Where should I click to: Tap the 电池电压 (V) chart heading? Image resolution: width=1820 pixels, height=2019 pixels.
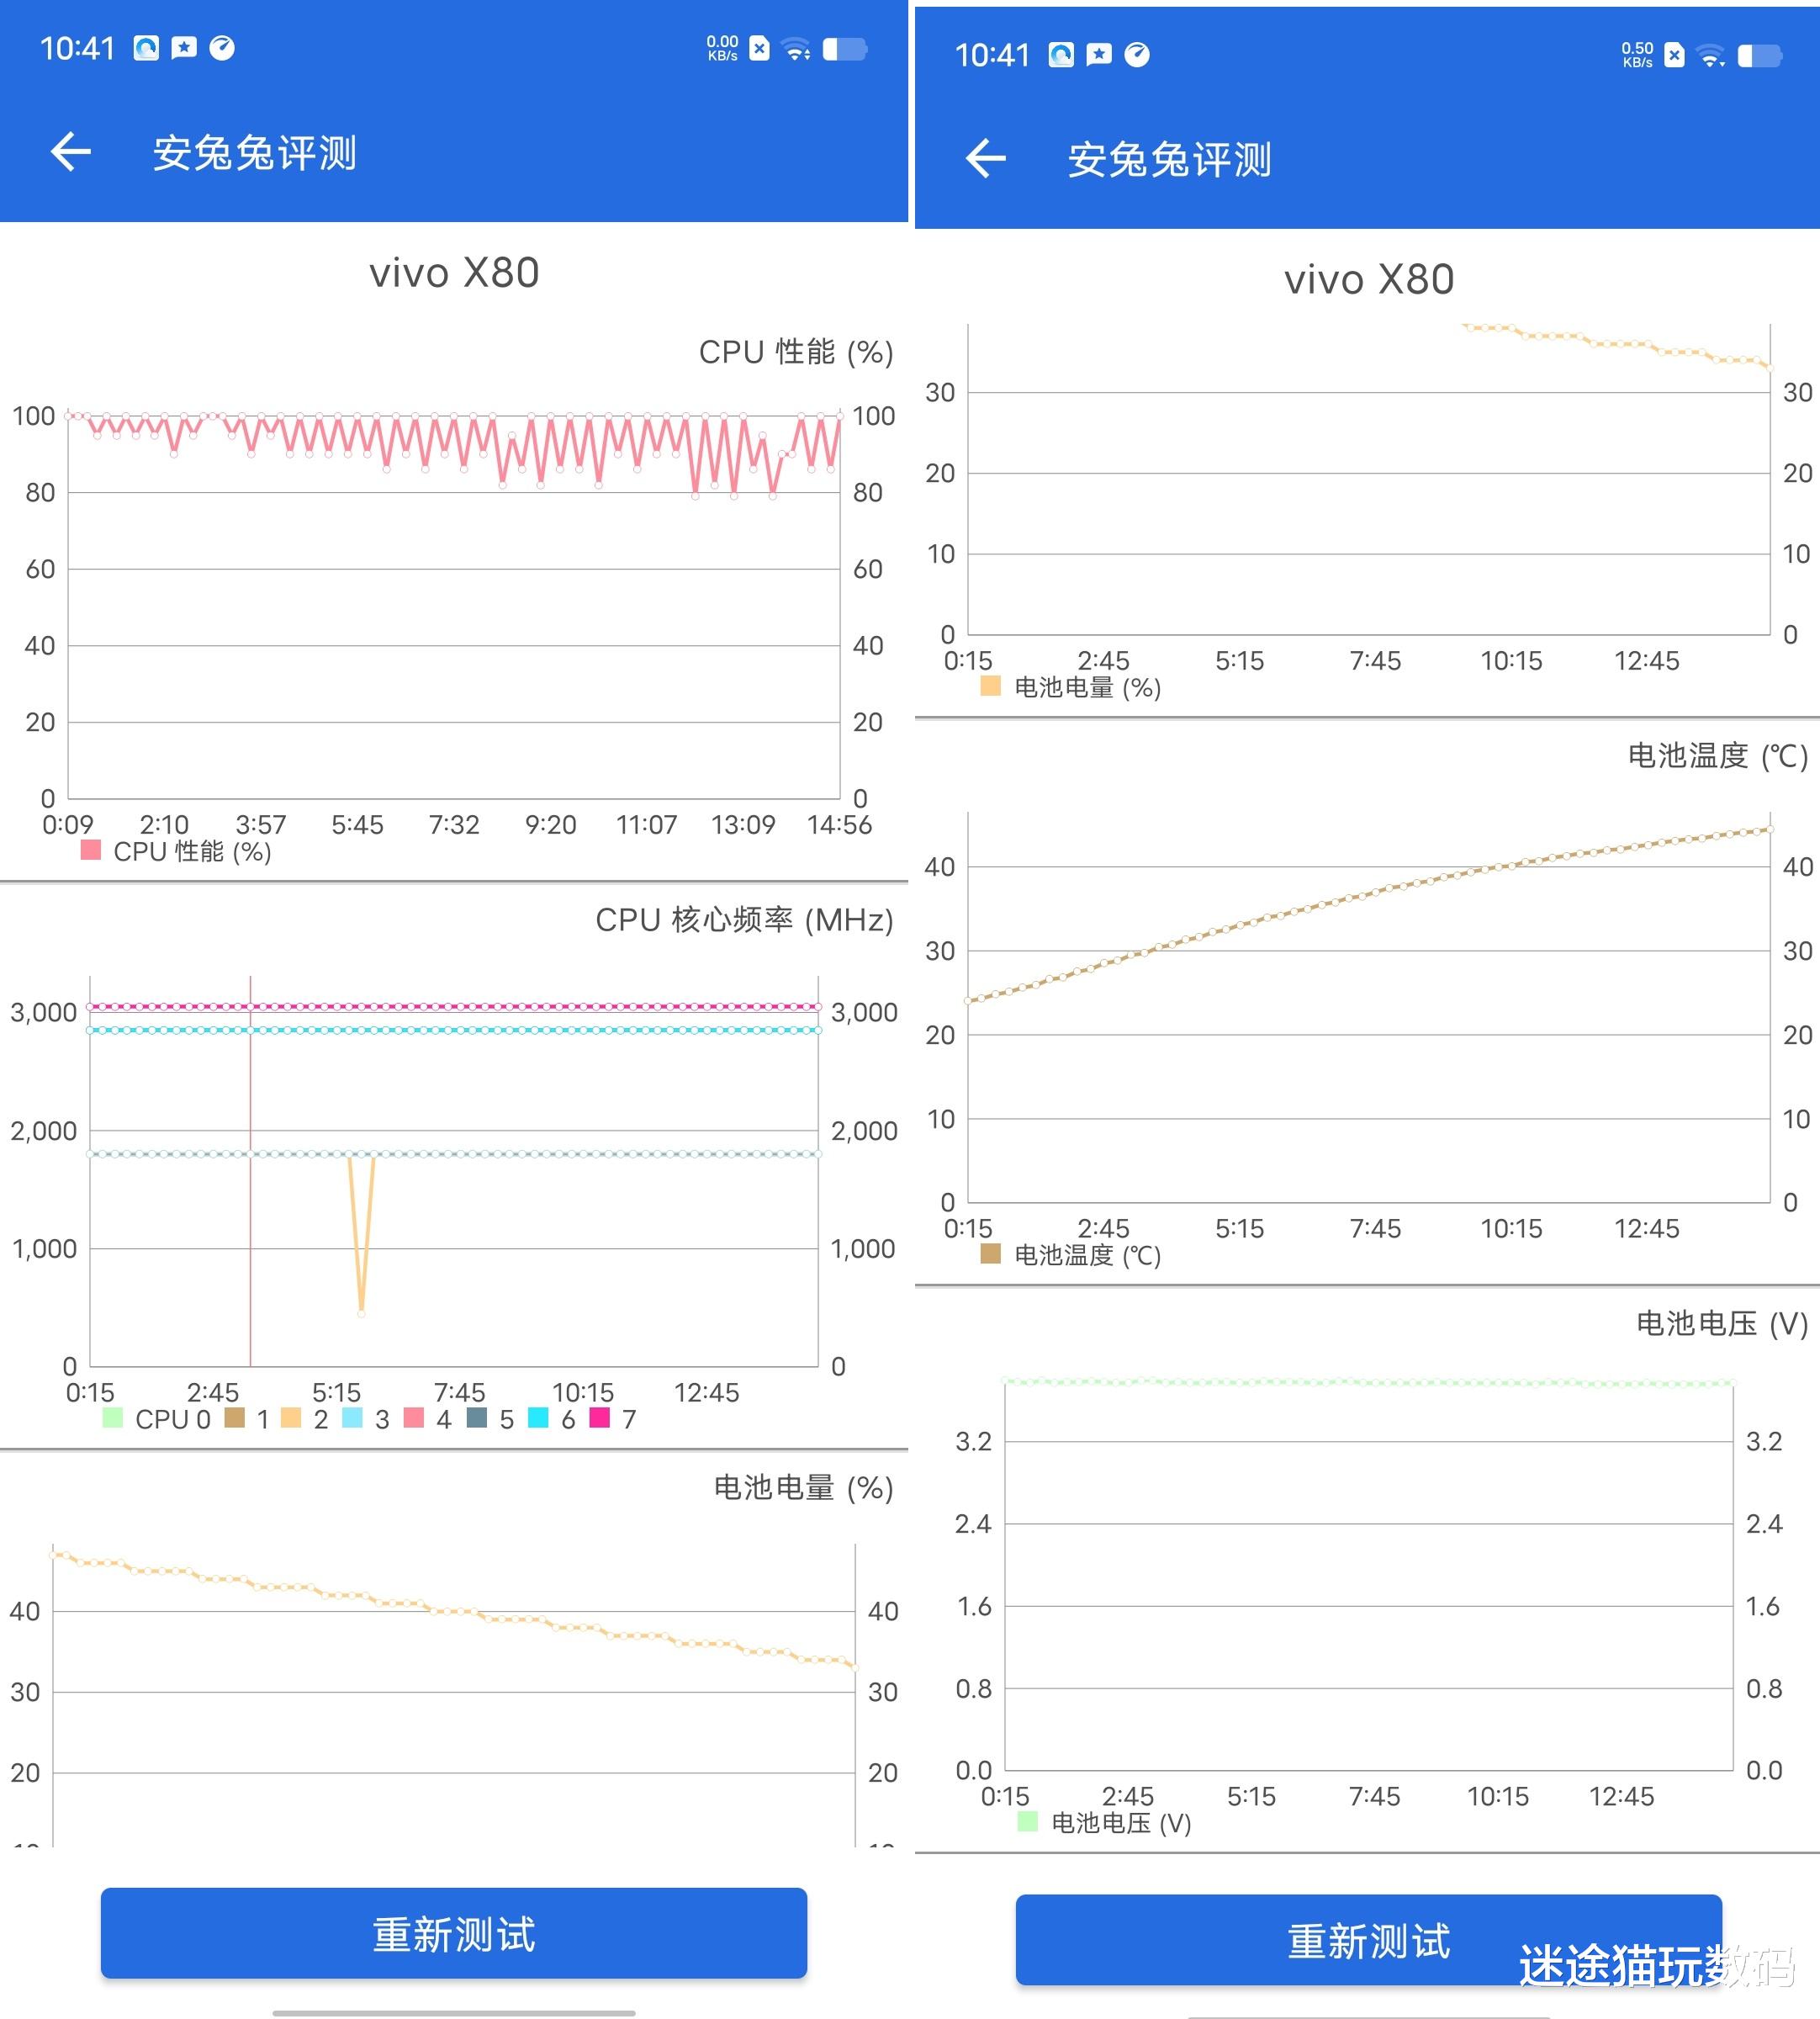click(1722, 1324)
